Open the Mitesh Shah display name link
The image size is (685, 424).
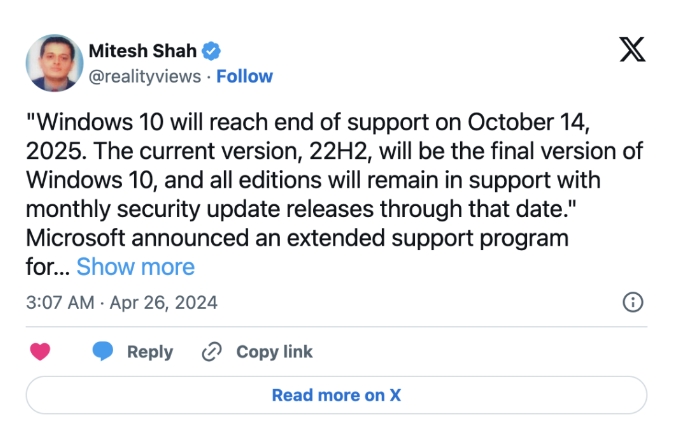pos(144,51)
